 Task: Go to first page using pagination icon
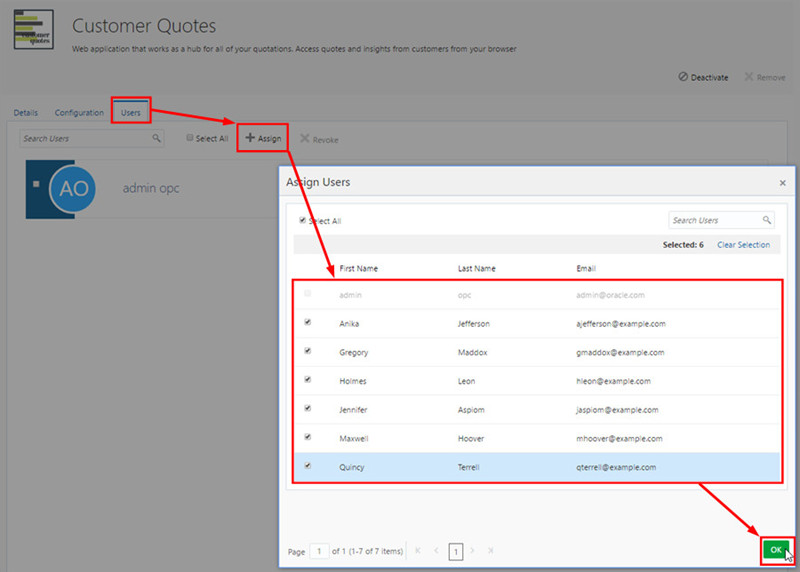(x=418, y=551)
